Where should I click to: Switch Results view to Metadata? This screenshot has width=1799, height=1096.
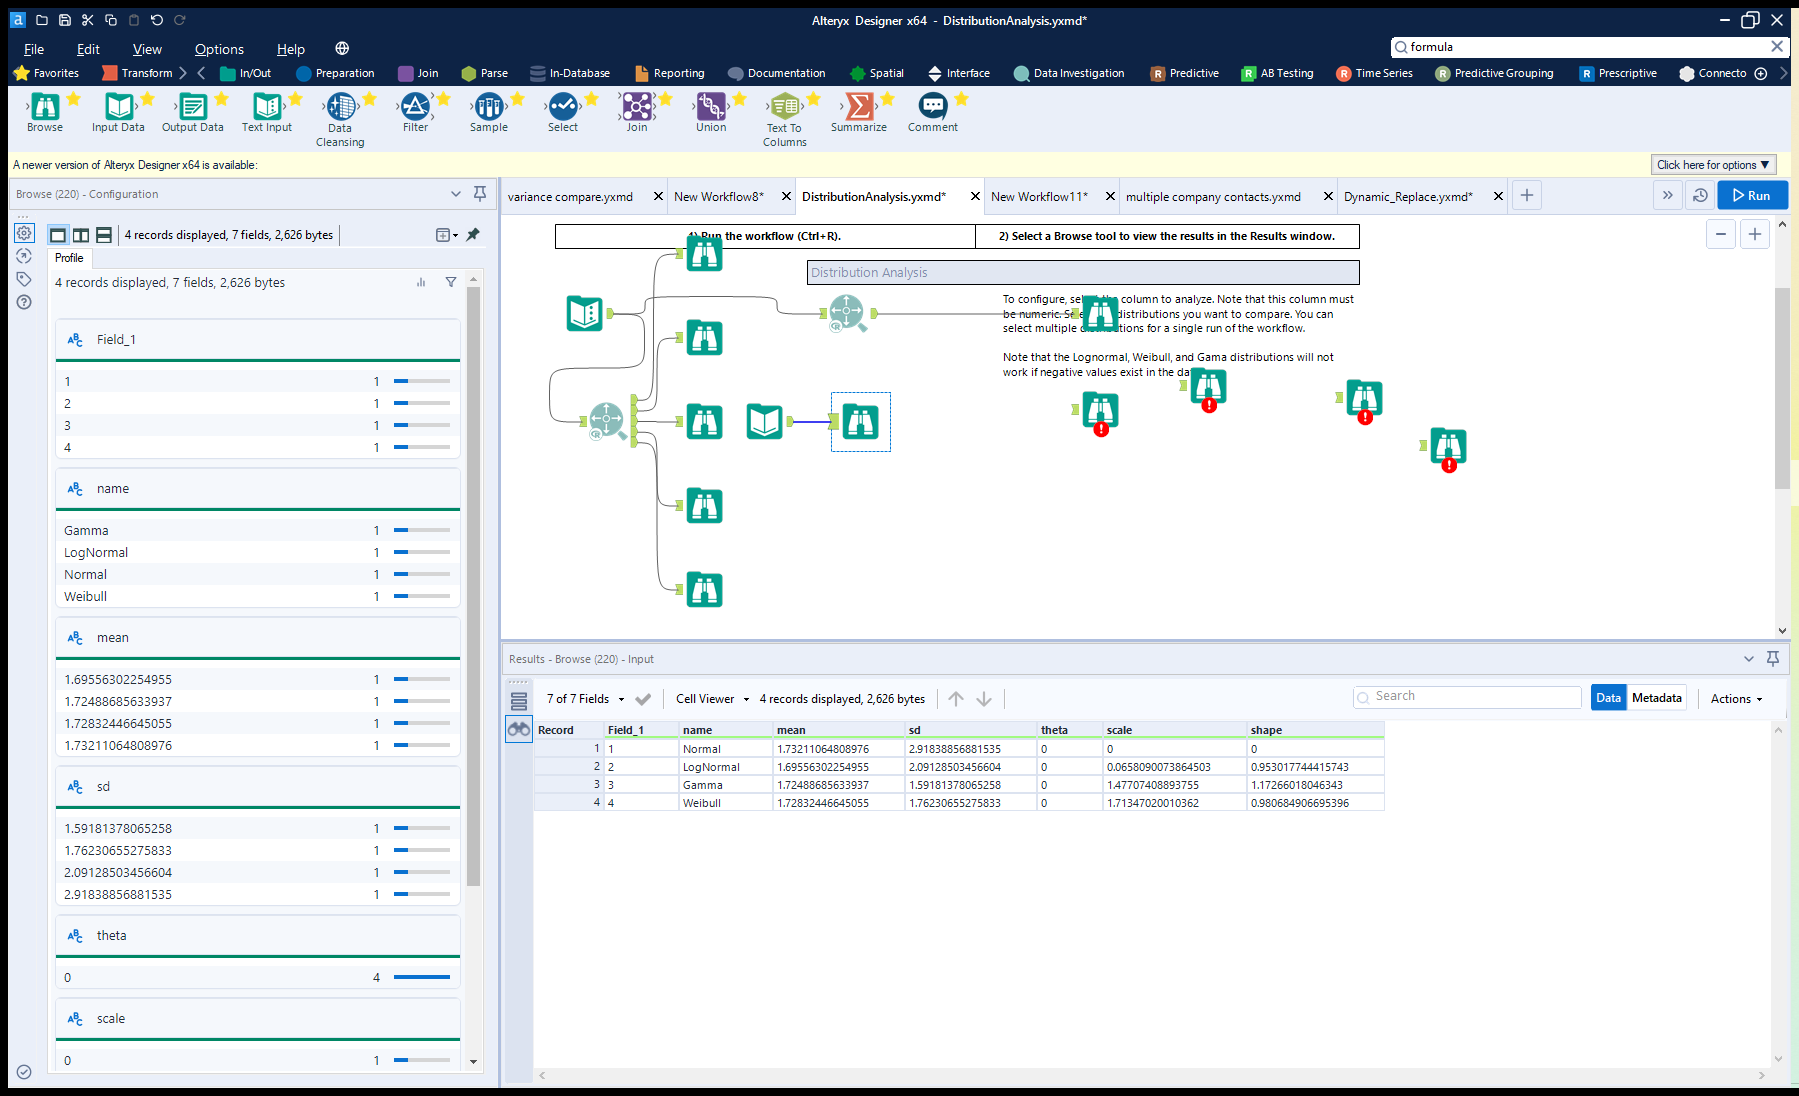point(1656,697)
